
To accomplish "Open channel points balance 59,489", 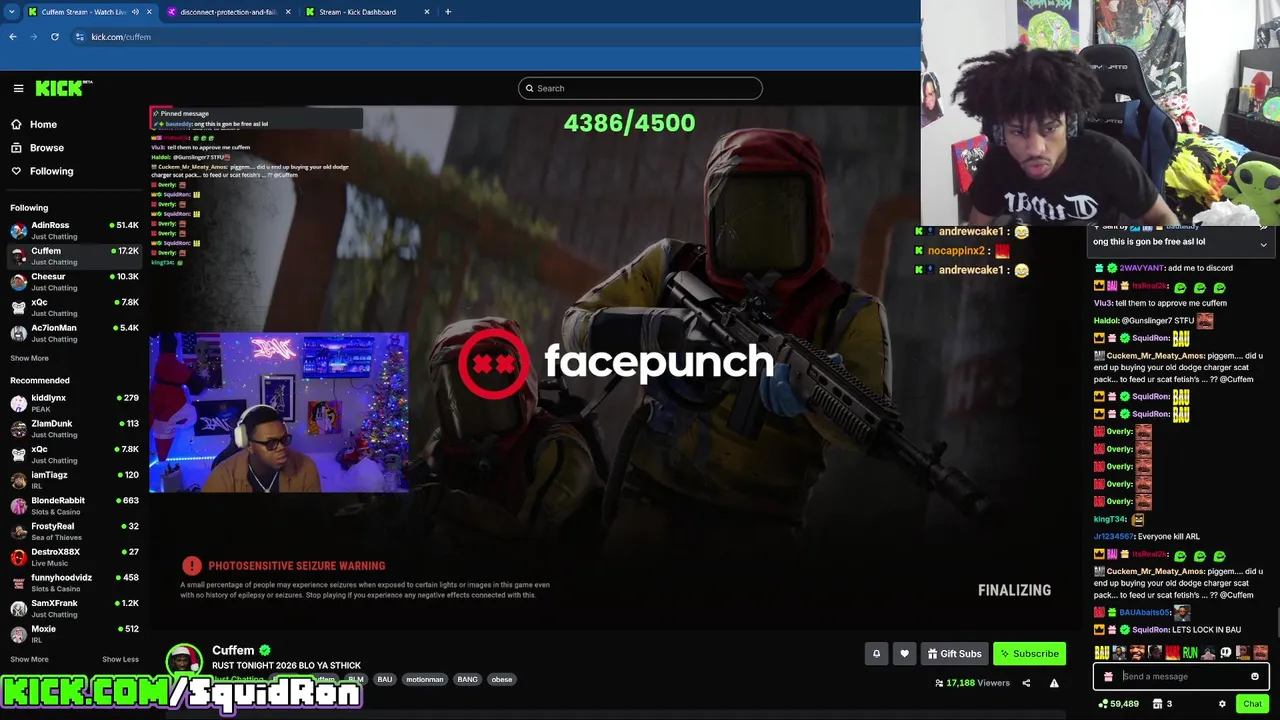I will click(x=1118, y=704).
